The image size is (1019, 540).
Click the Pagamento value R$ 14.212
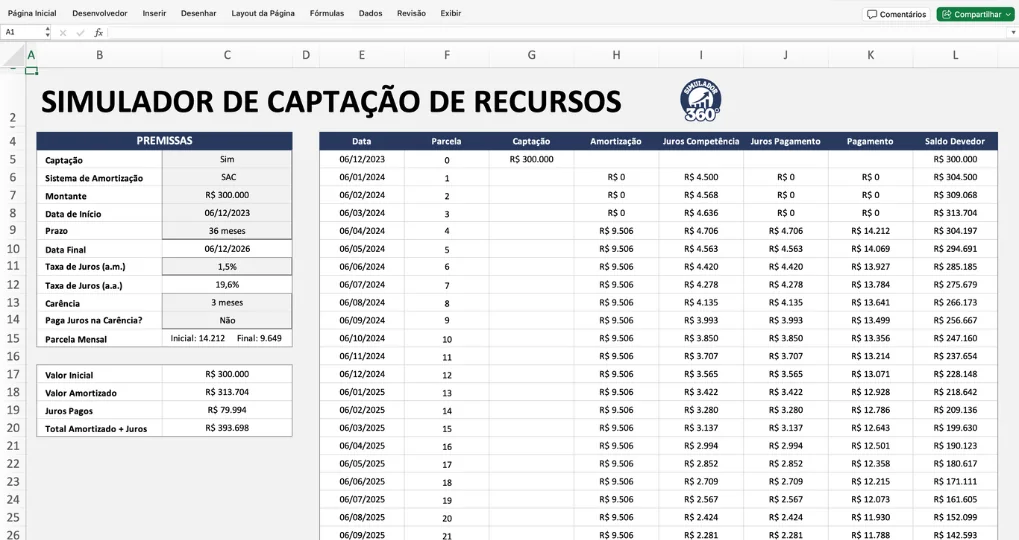pos(870,231)
